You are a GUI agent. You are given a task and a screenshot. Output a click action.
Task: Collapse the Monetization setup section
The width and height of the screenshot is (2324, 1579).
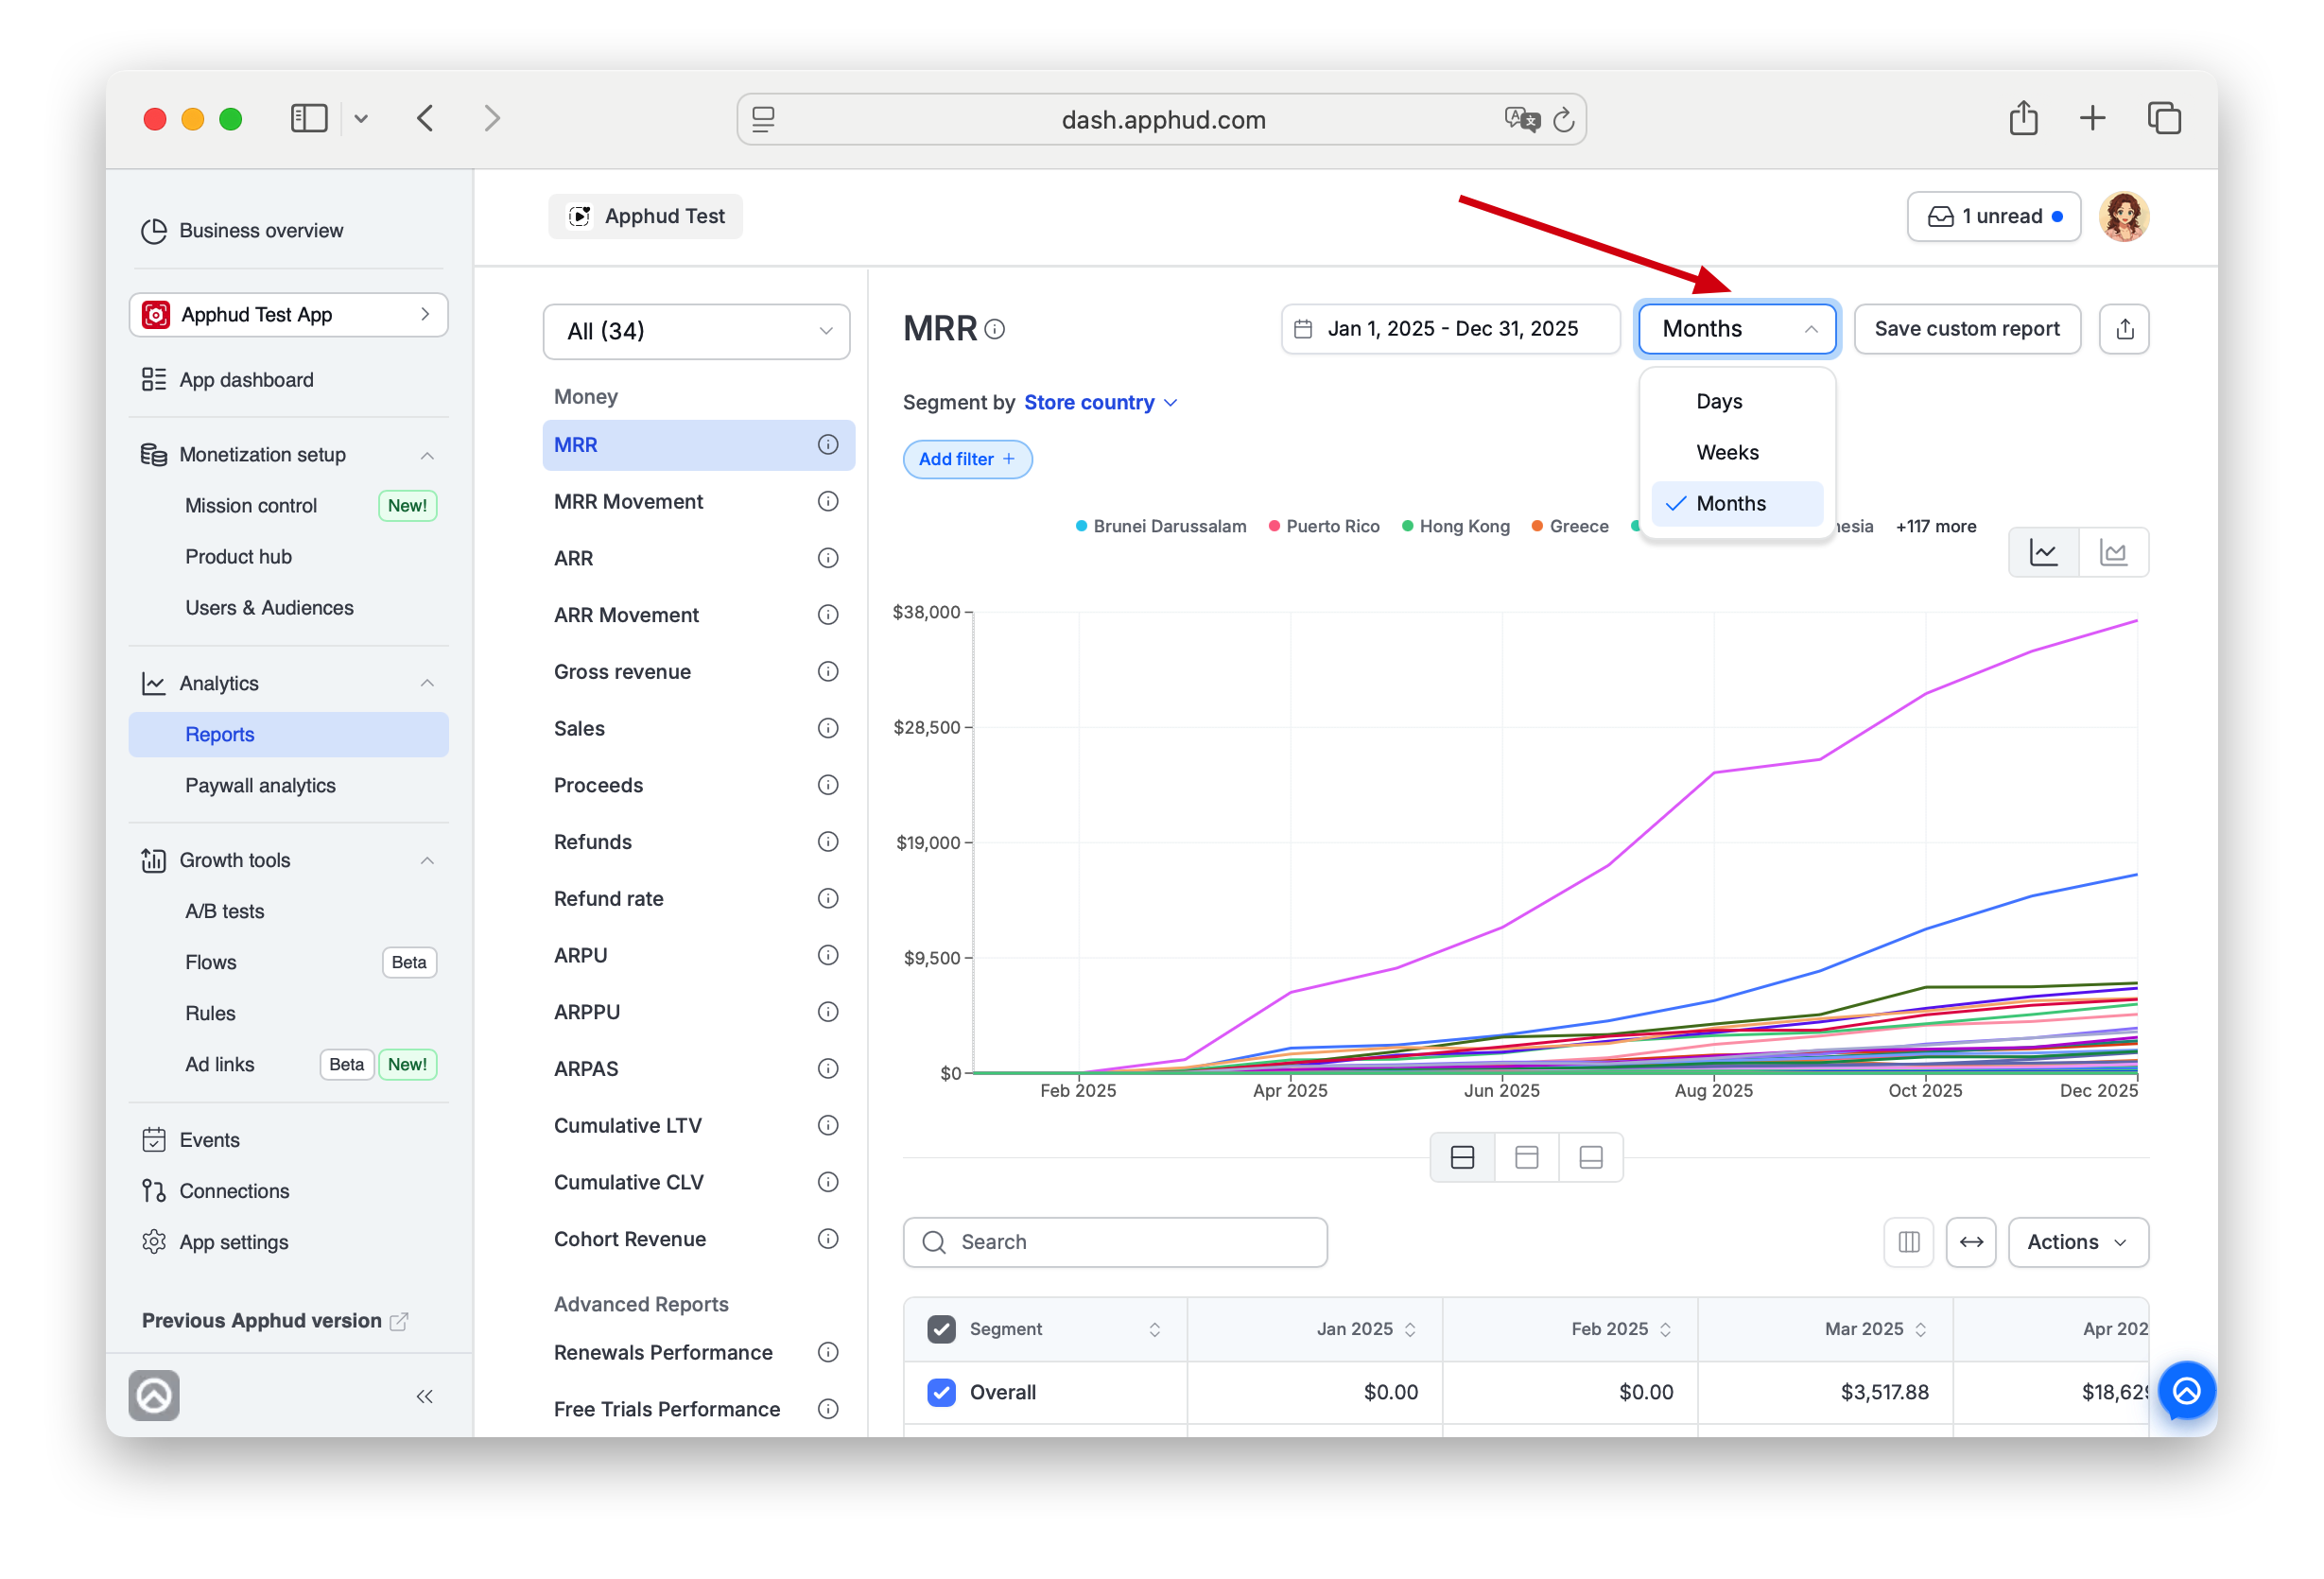click(x=427, y=456)
